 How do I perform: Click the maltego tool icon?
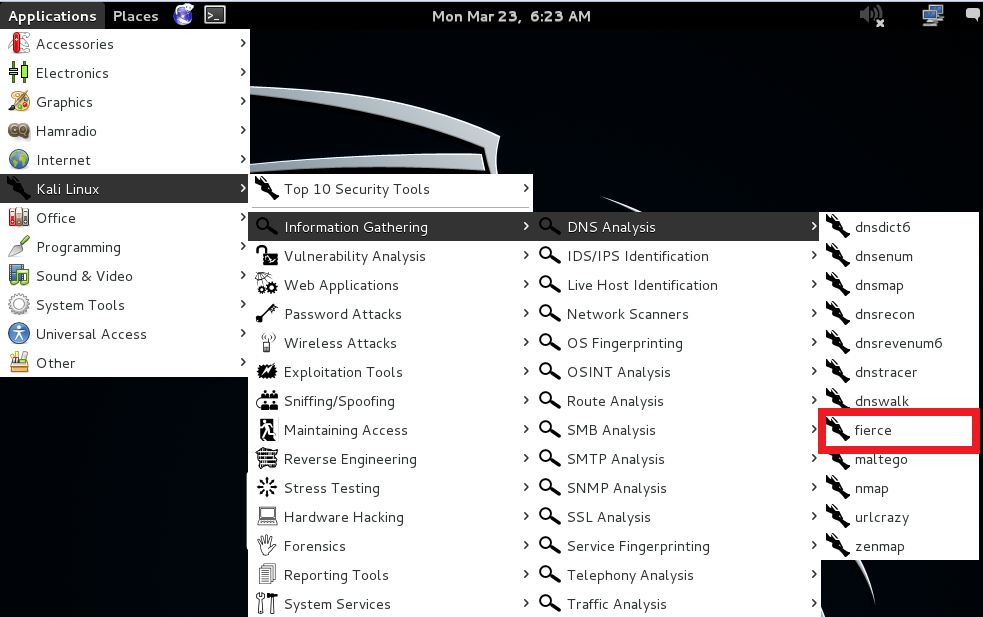[837, 459]
